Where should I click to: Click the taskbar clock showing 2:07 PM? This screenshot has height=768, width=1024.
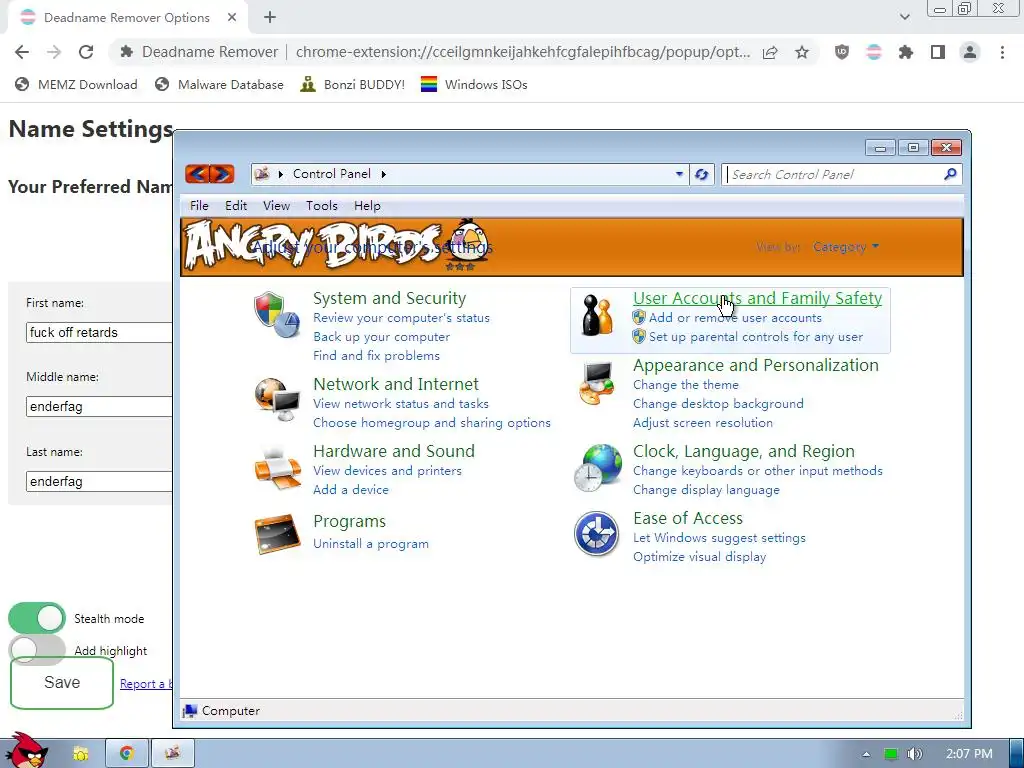(969, 754)
